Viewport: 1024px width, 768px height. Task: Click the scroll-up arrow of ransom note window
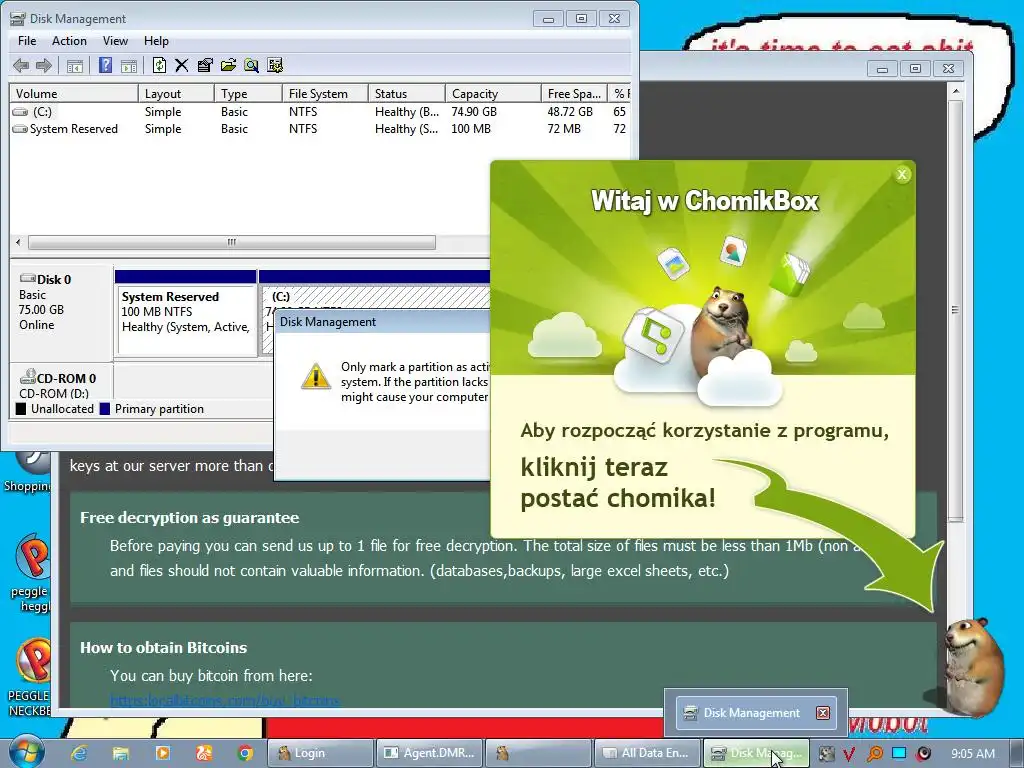[956, 91]
